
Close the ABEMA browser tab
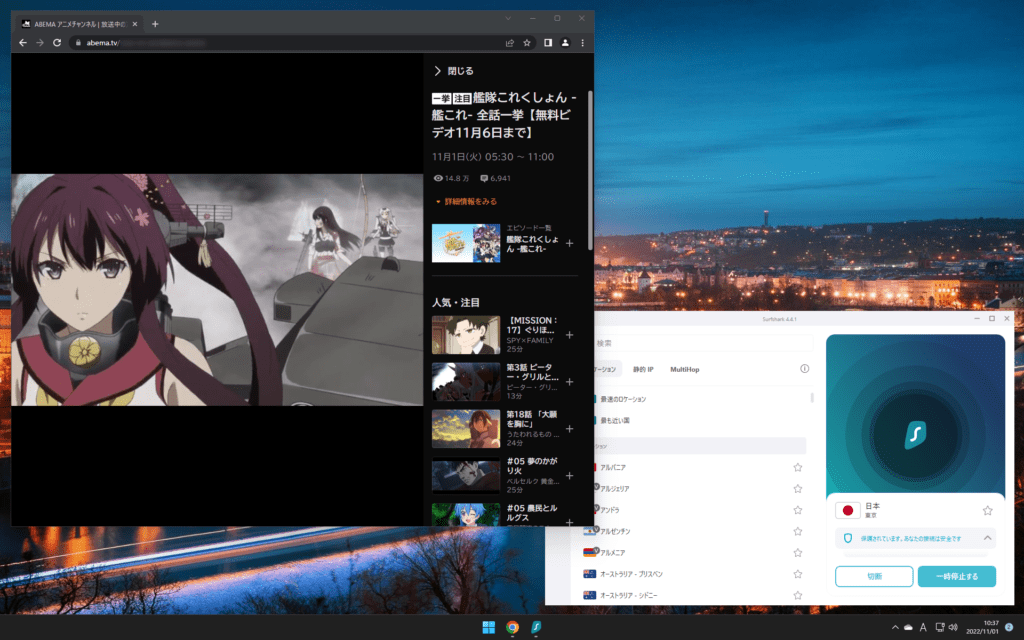pyautogui.click(x=135, y=24)
